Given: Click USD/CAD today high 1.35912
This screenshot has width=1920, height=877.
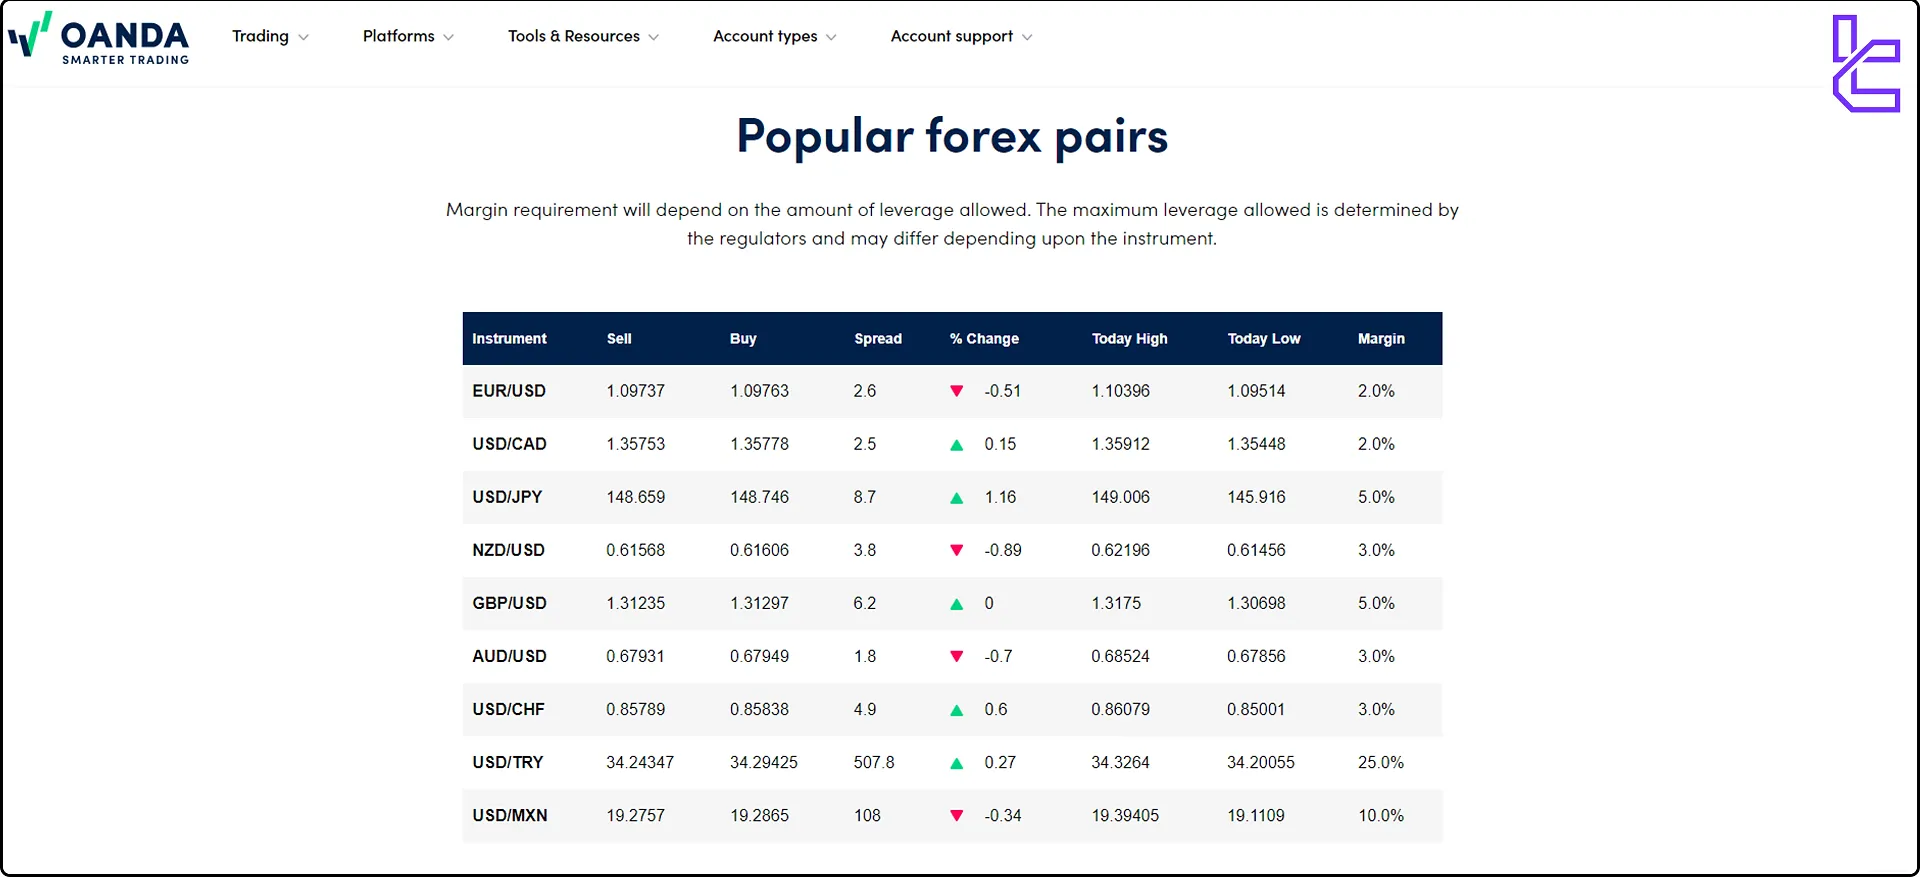Looking at the screenshot, I should click(x=1120, y=444).
